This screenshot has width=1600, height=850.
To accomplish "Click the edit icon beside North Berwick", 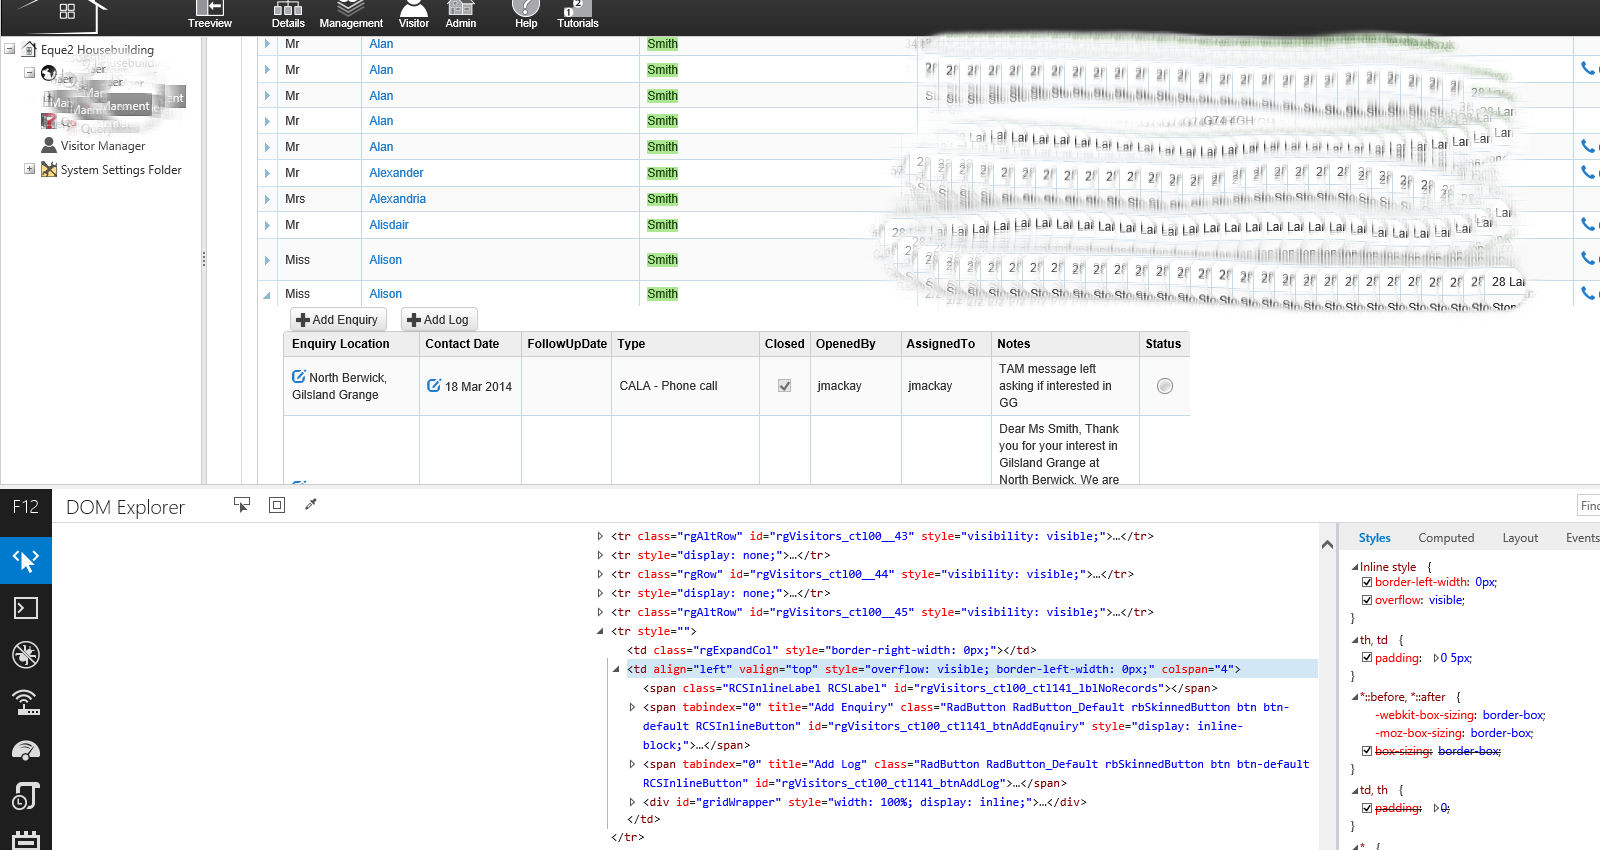I will point(298,377).
